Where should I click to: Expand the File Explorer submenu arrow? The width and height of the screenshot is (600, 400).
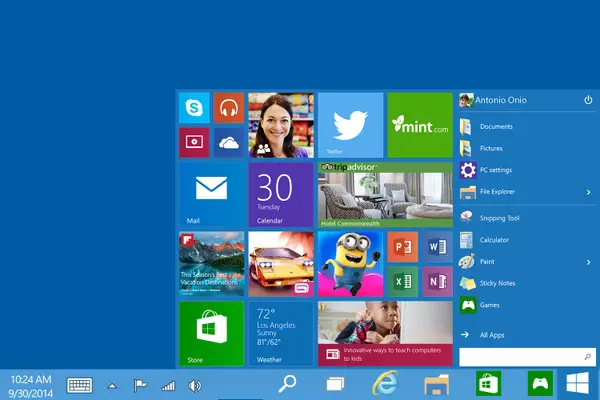(x=589, y=192)
